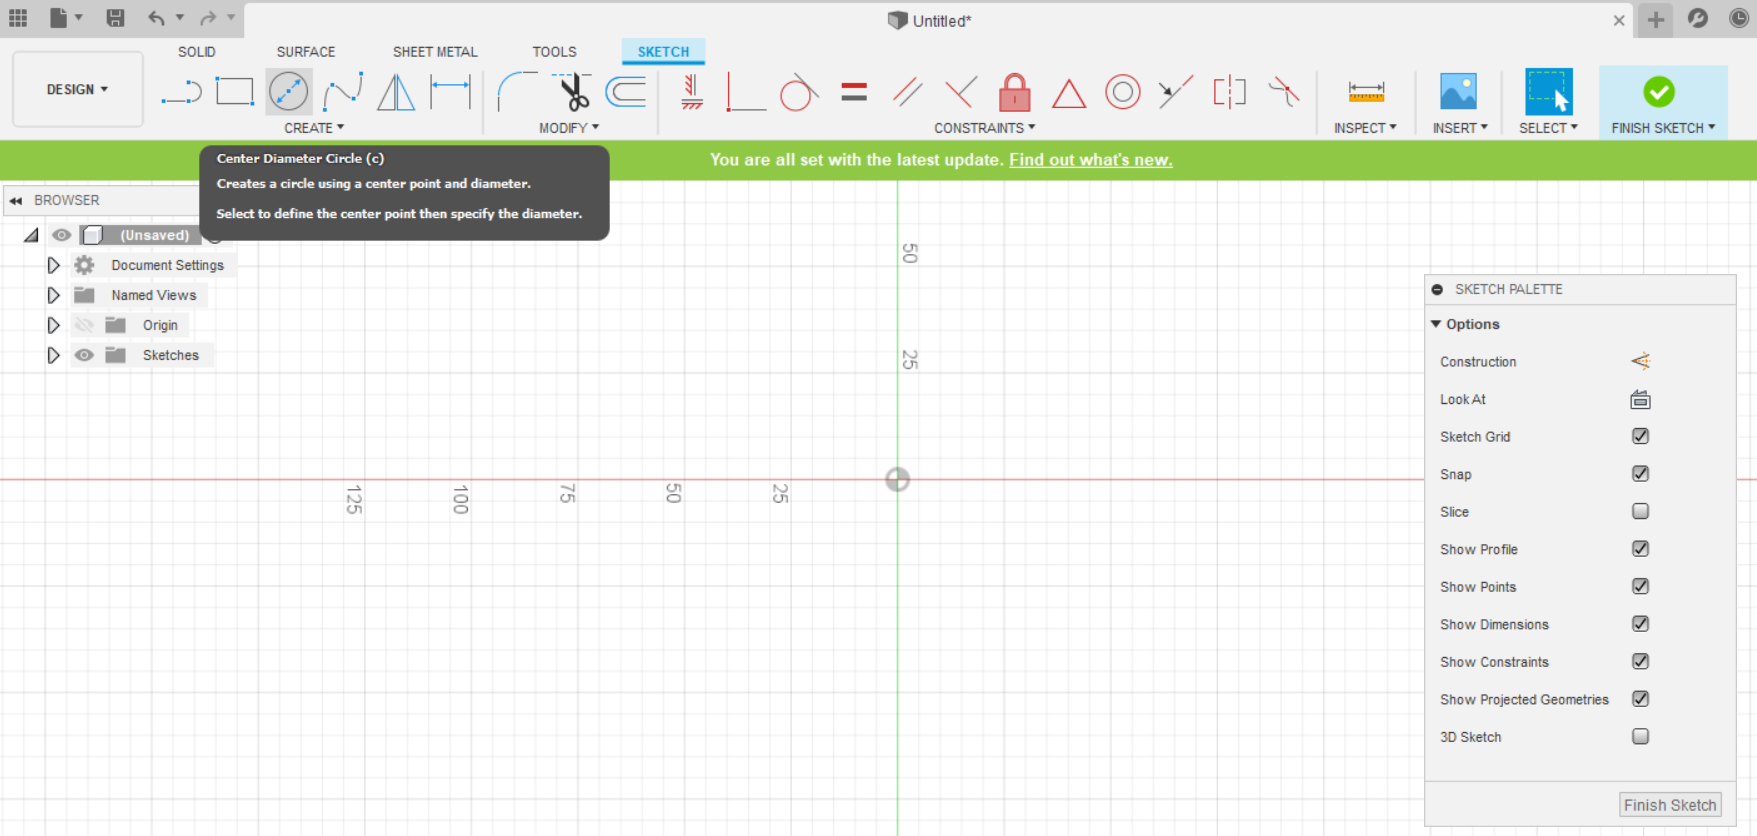
Task: Select the Line sketch tool
Action: [181, 92]
